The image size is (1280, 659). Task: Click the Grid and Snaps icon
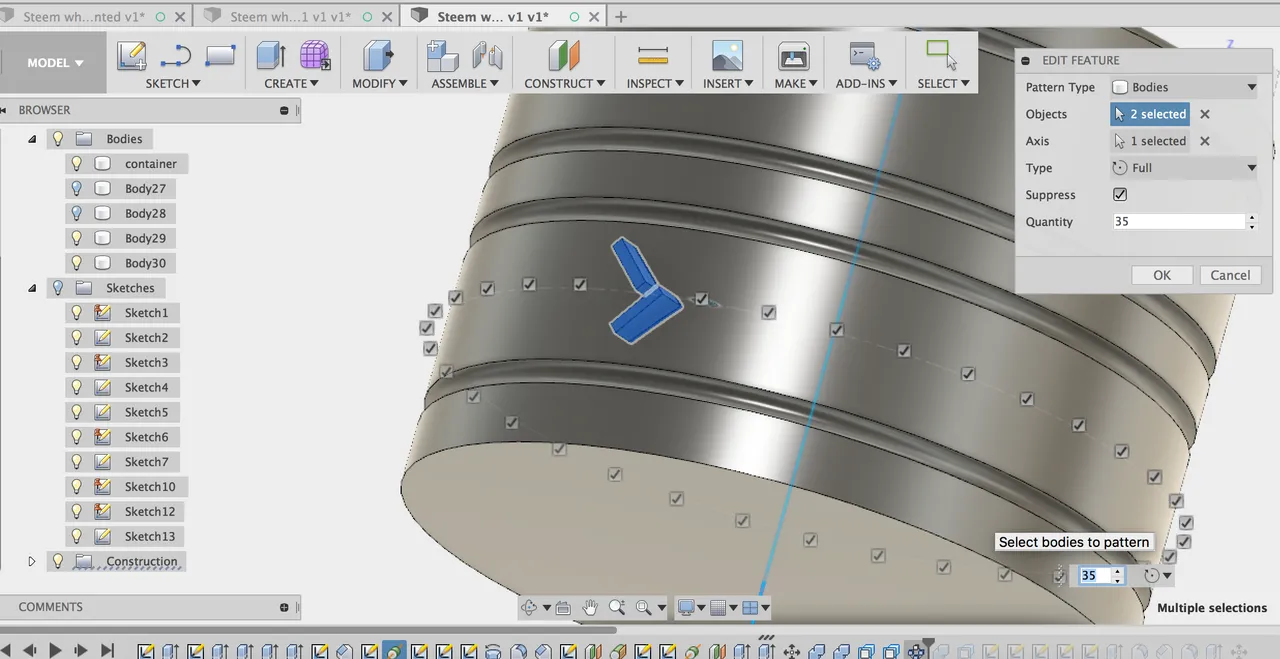717,607
